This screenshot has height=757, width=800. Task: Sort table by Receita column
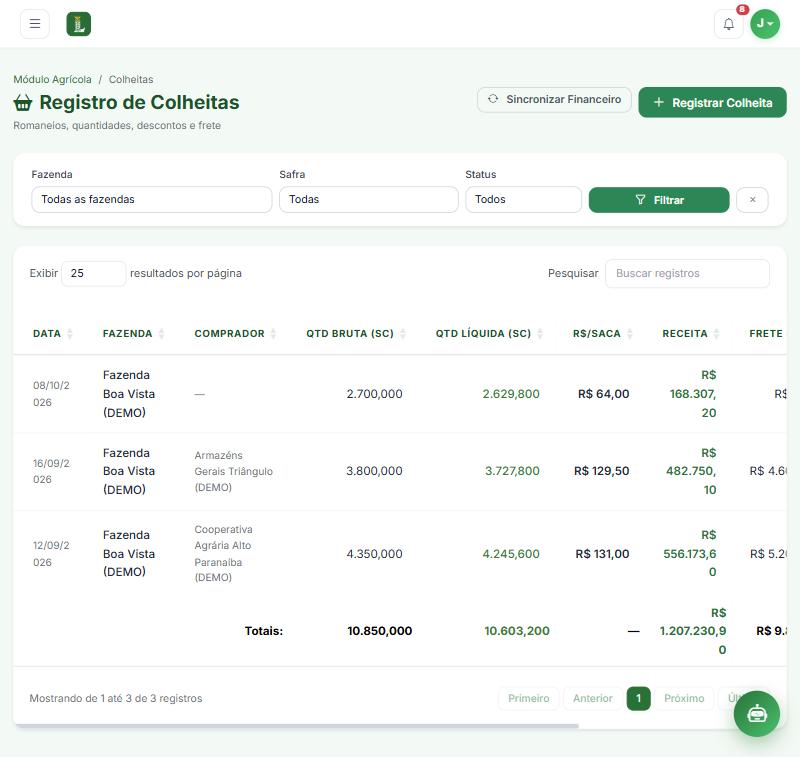(x=691, y=334)
